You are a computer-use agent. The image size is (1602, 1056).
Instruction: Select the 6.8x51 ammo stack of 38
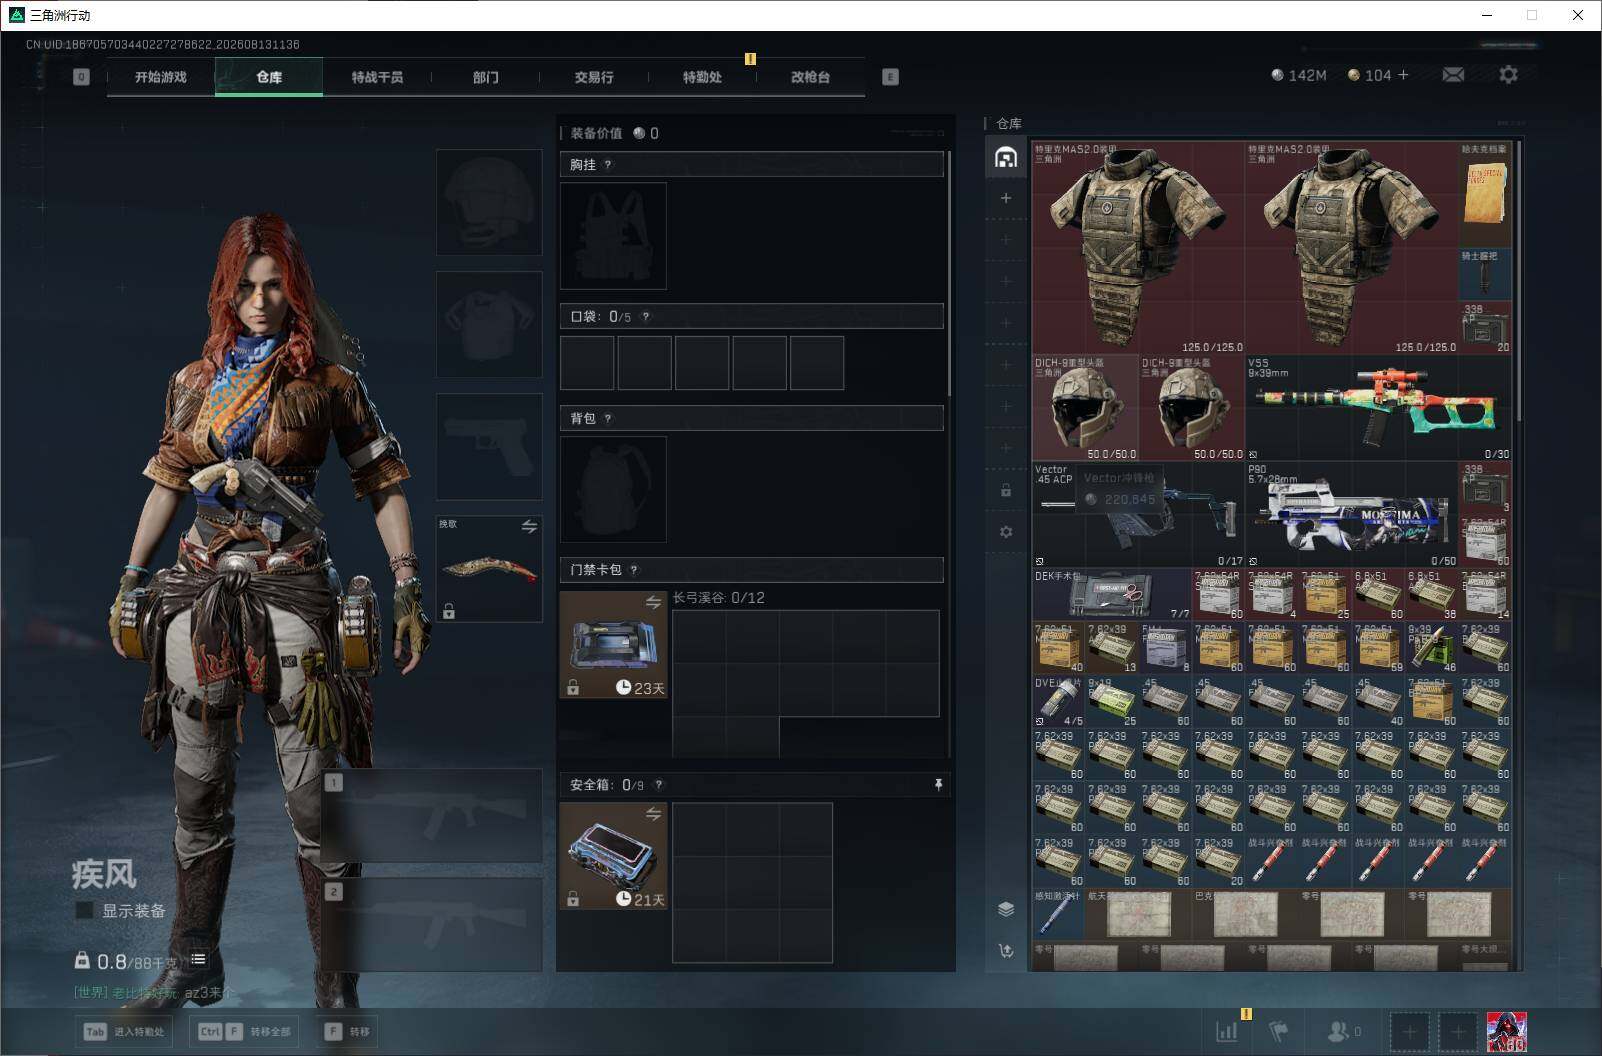(1432, 595)
